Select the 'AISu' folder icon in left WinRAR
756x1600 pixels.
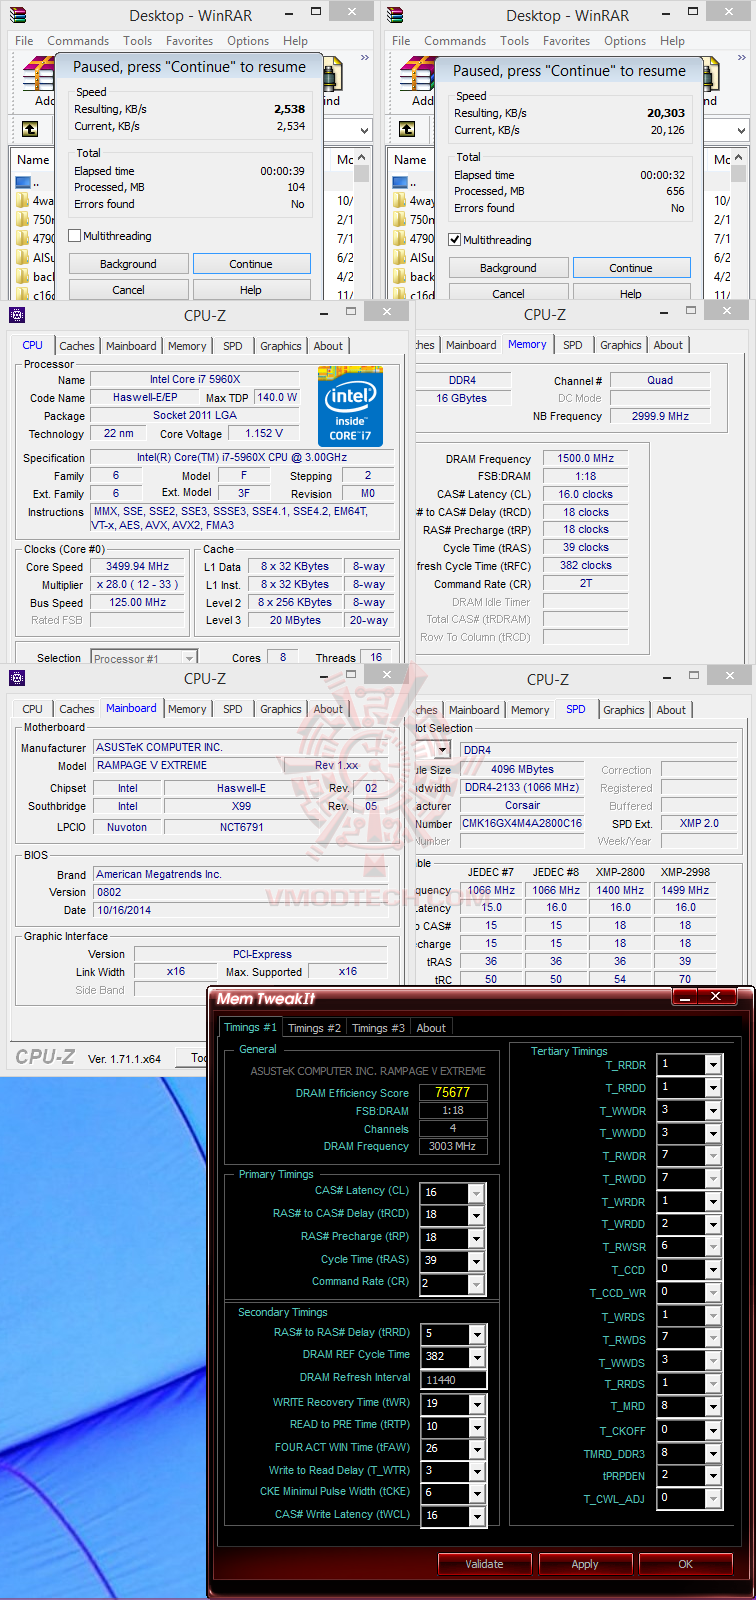(23, 258)
